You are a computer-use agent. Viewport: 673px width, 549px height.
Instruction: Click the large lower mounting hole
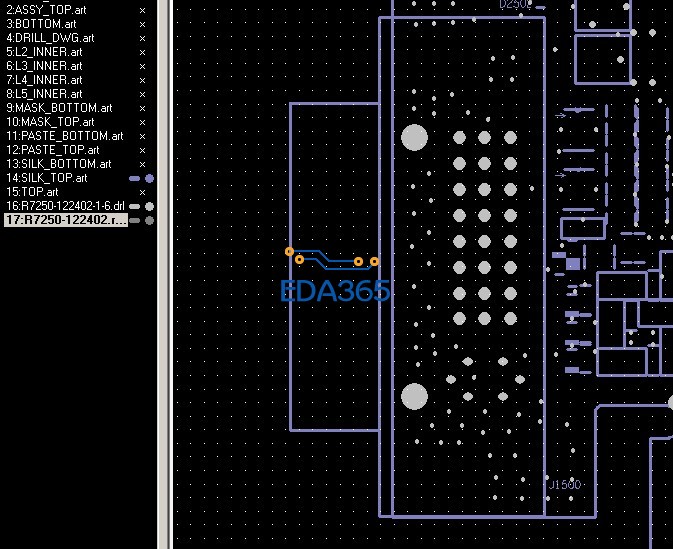414,396
